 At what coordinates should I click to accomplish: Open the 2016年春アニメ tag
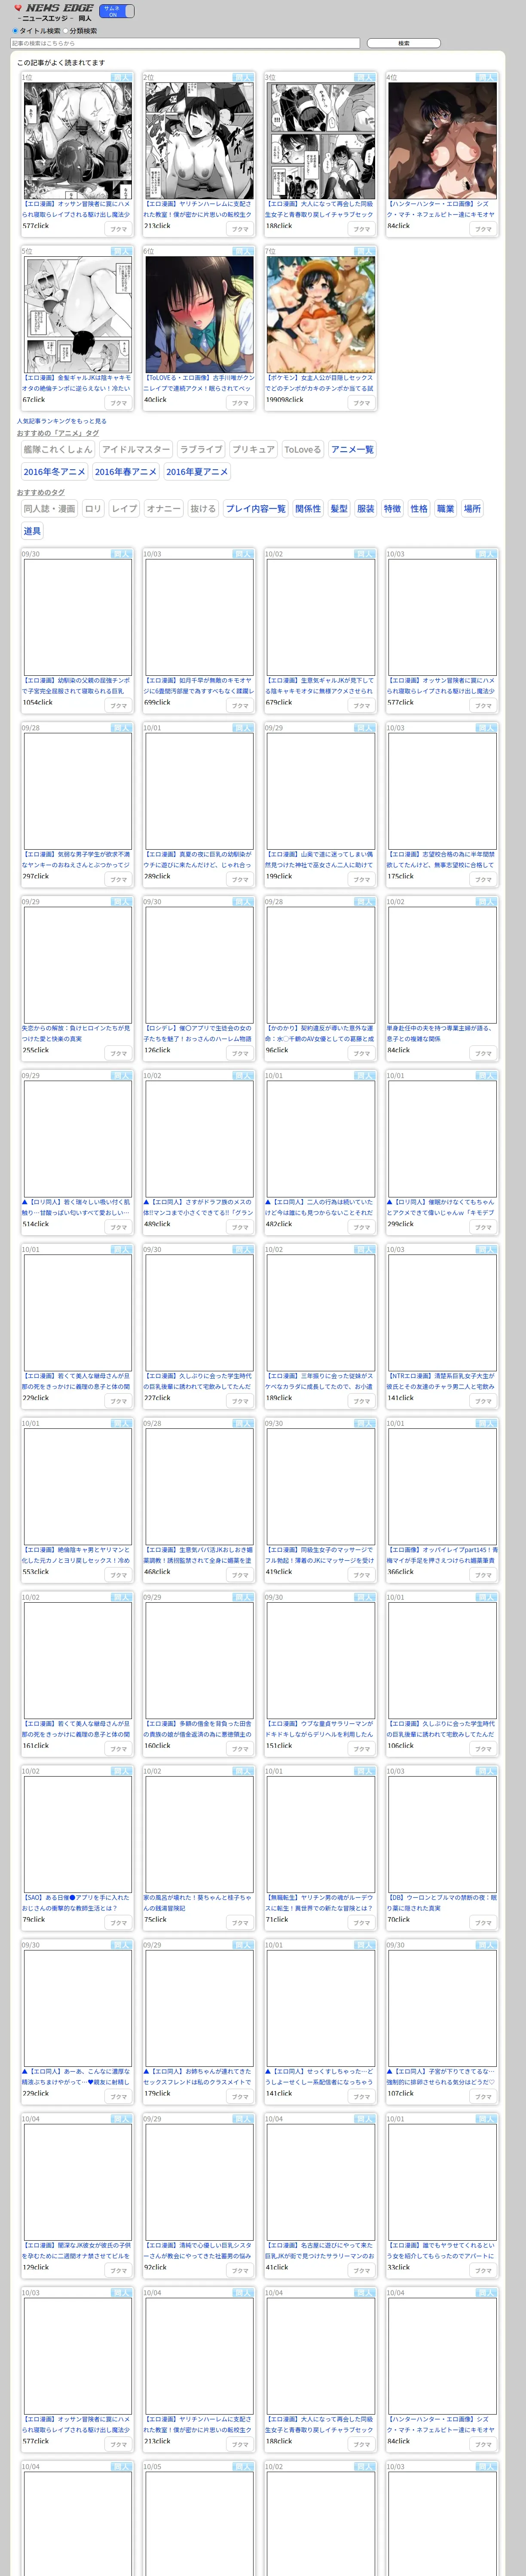tap(126, 472)
